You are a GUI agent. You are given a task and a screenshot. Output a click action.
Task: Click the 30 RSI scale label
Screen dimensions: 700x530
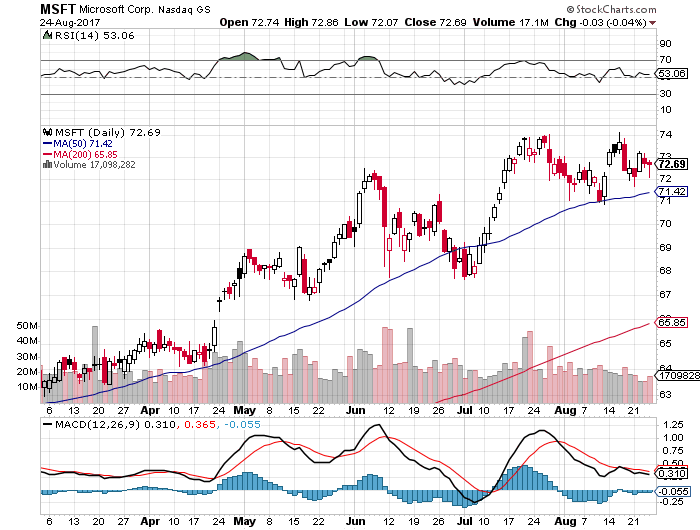665,94
